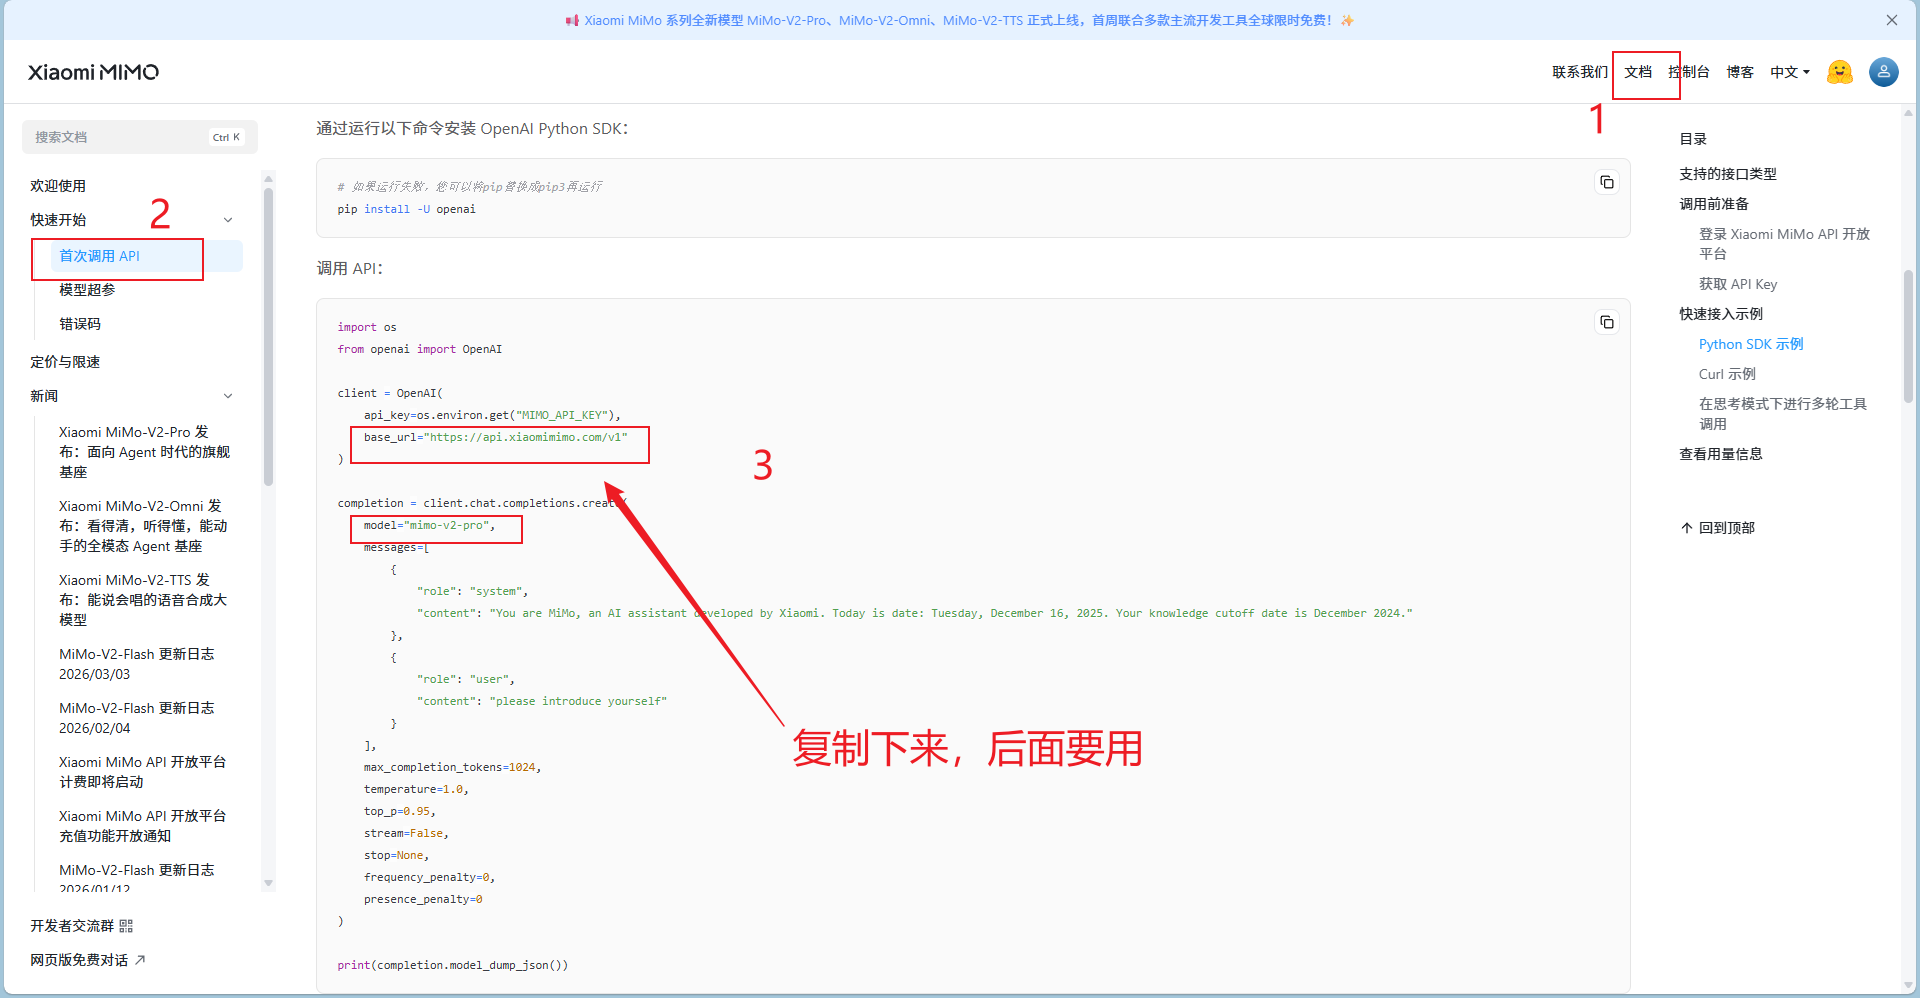Click the 目录 heading

click(1693, 139)
